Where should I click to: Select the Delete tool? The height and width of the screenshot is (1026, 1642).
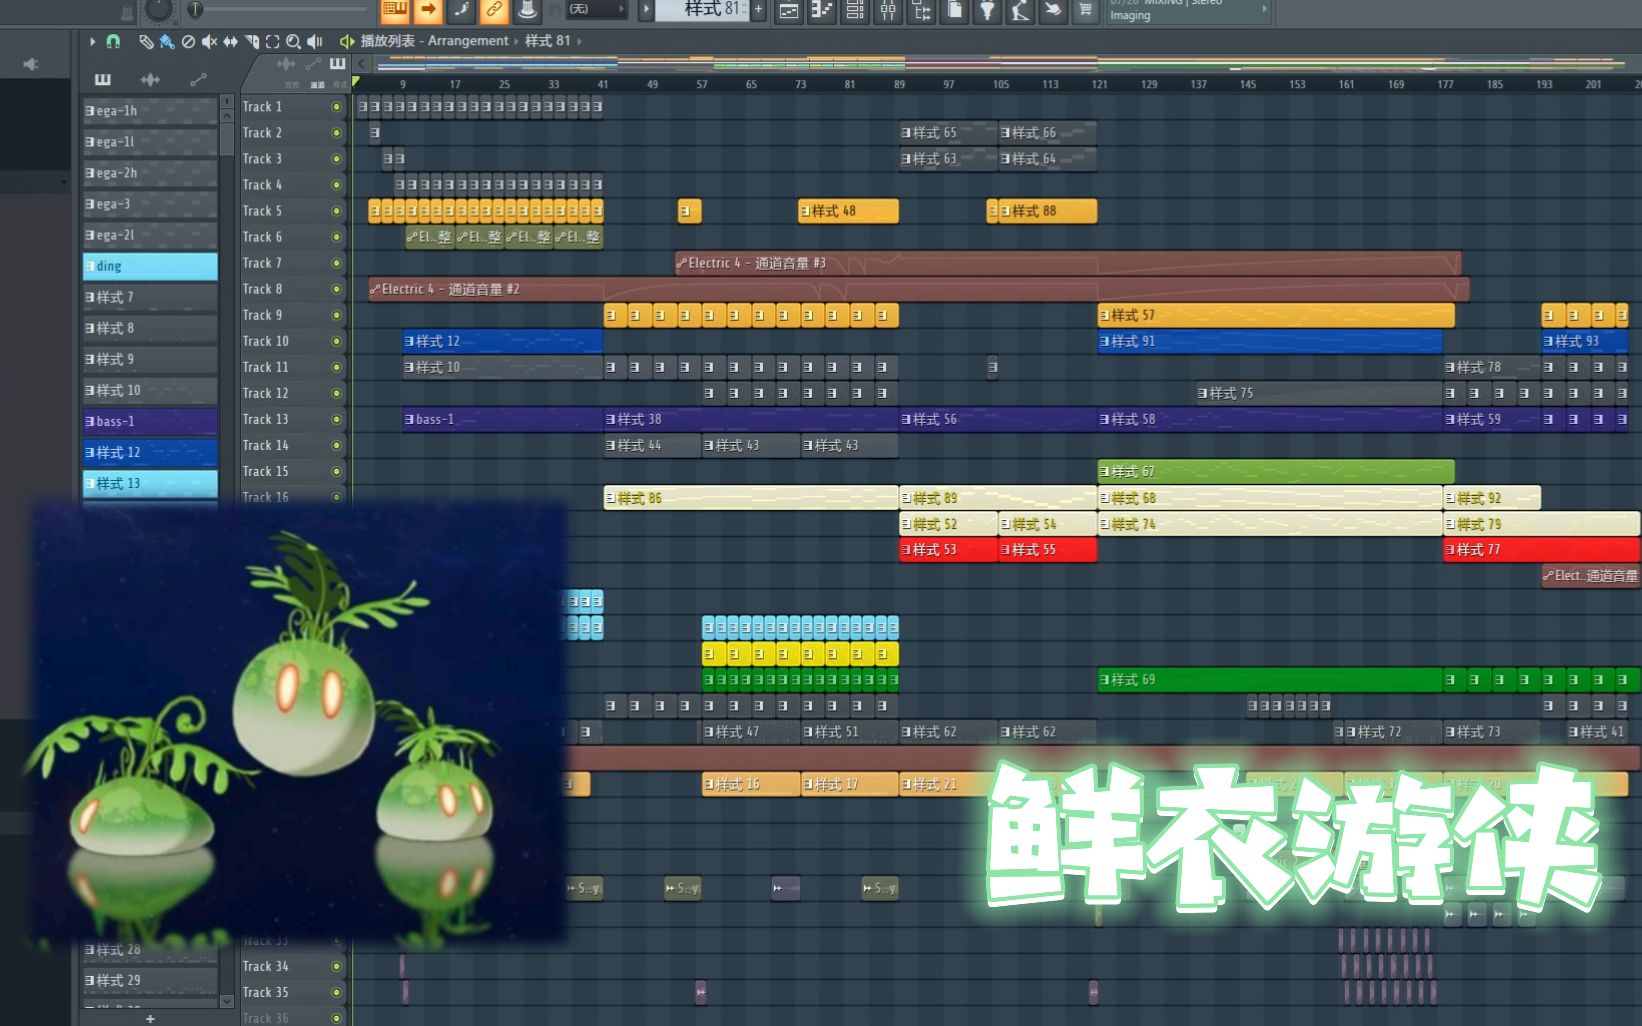tap(187, 41)
